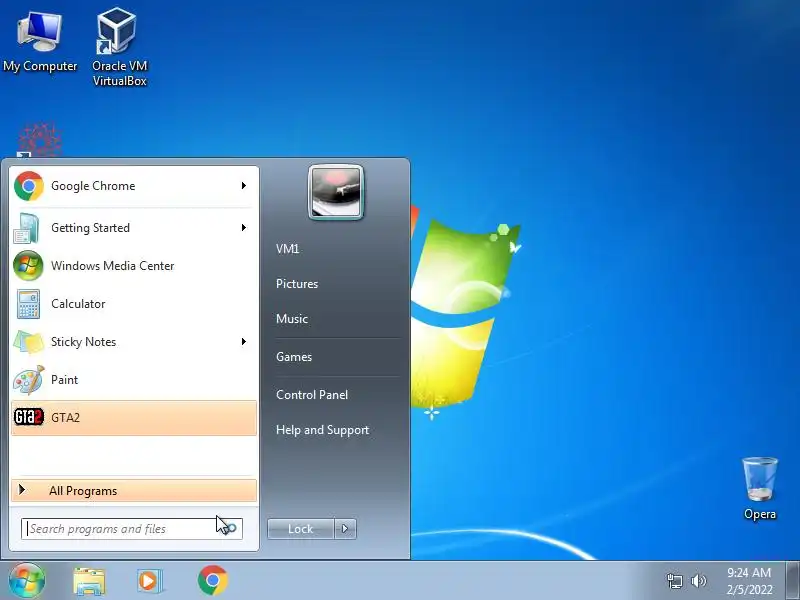Open shutdown options arrow beside Lock
Screen dimensions: 800x600
pyautogui.click(x=345, y=529)
